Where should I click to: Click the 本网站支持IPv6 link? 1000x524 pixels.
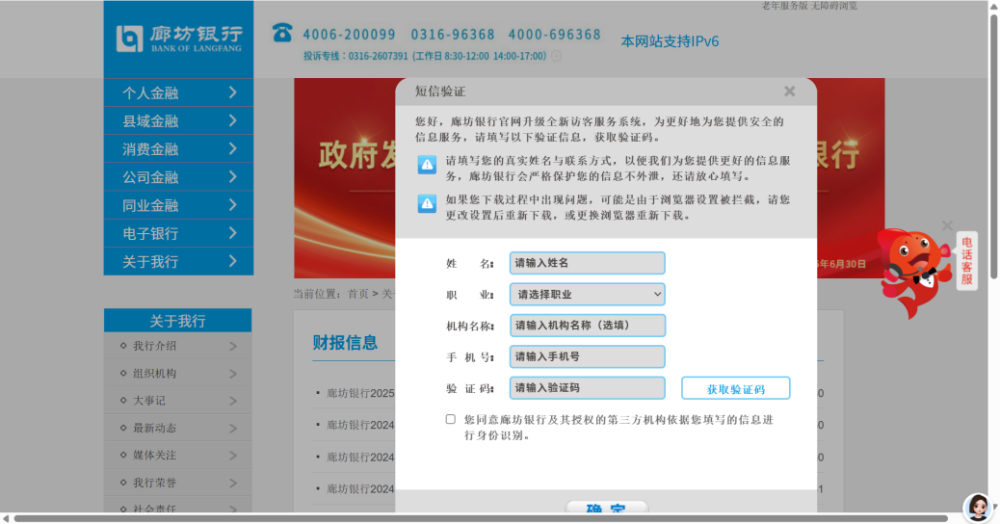(x=670, y=41)
